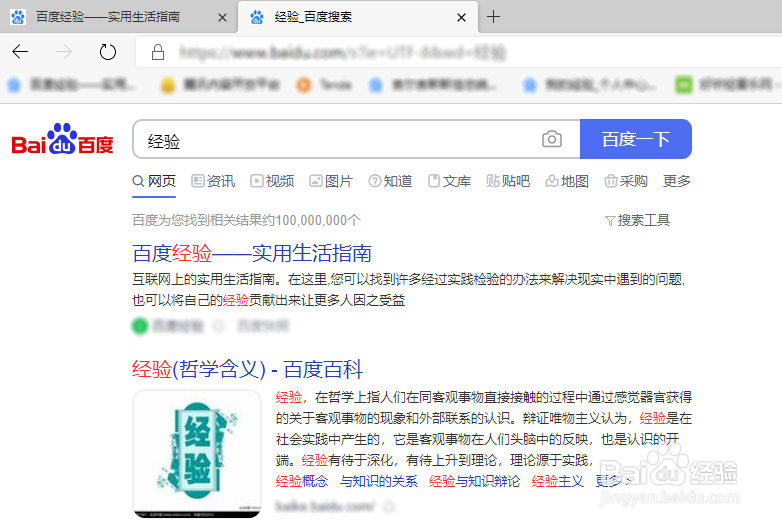Click the 经验 encyclopedia thumbnail image
This screenshot has width=782, height=524.
click(197, 454)
